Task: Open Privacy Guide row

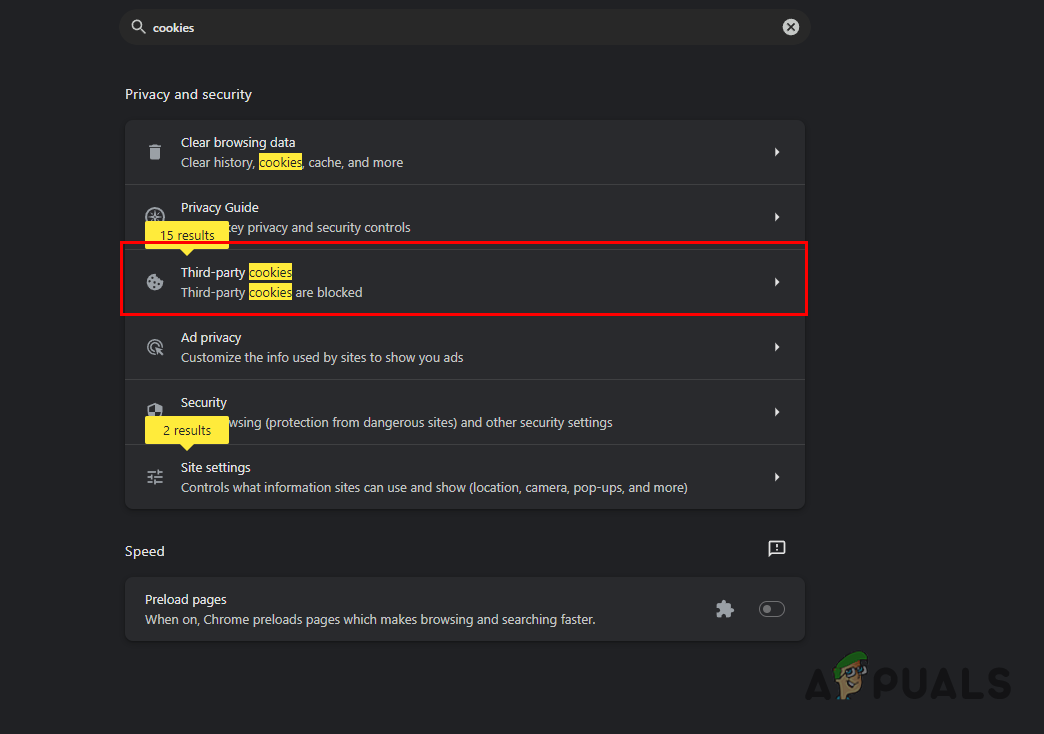Action: [465, 217]
